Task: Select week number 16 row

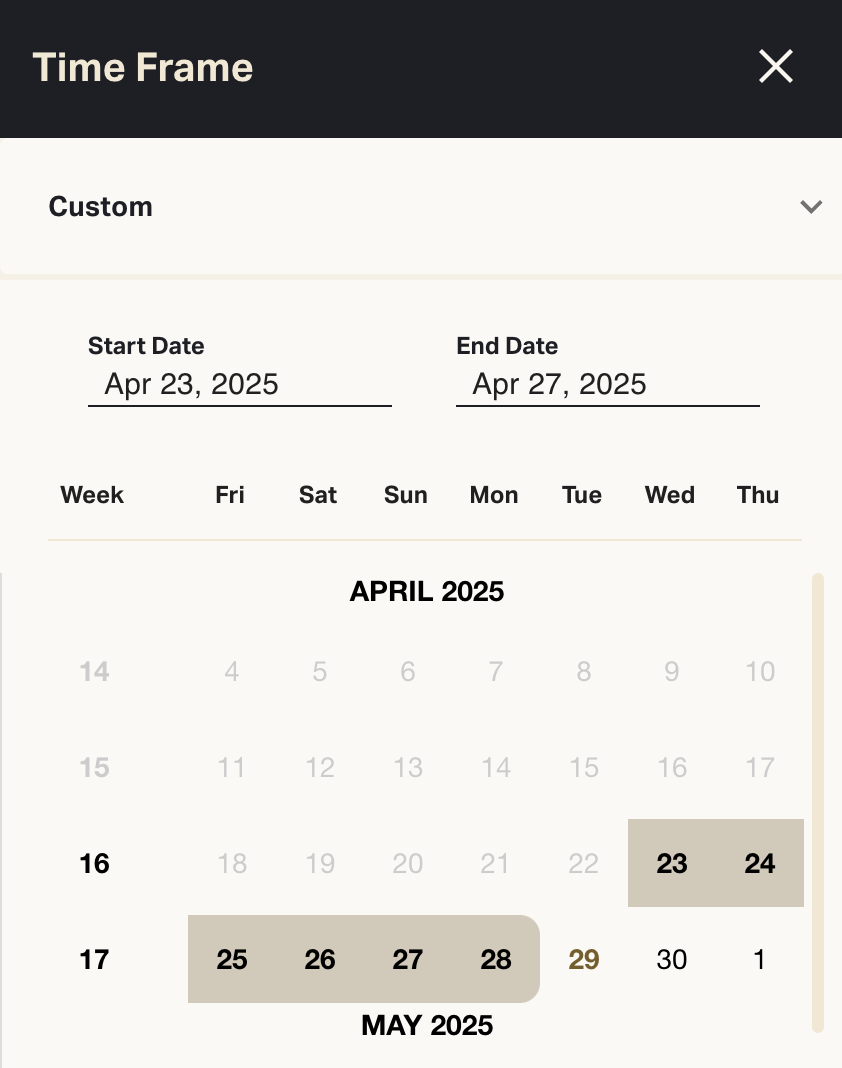Action: tap(94, 863)
